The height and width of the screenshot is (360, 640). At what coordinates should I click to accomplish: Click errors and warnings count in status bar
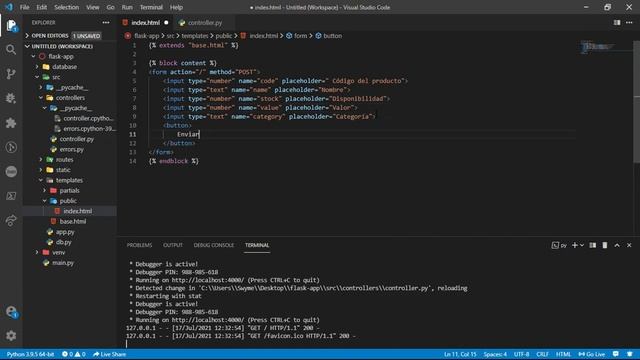(x=73, y=354)
